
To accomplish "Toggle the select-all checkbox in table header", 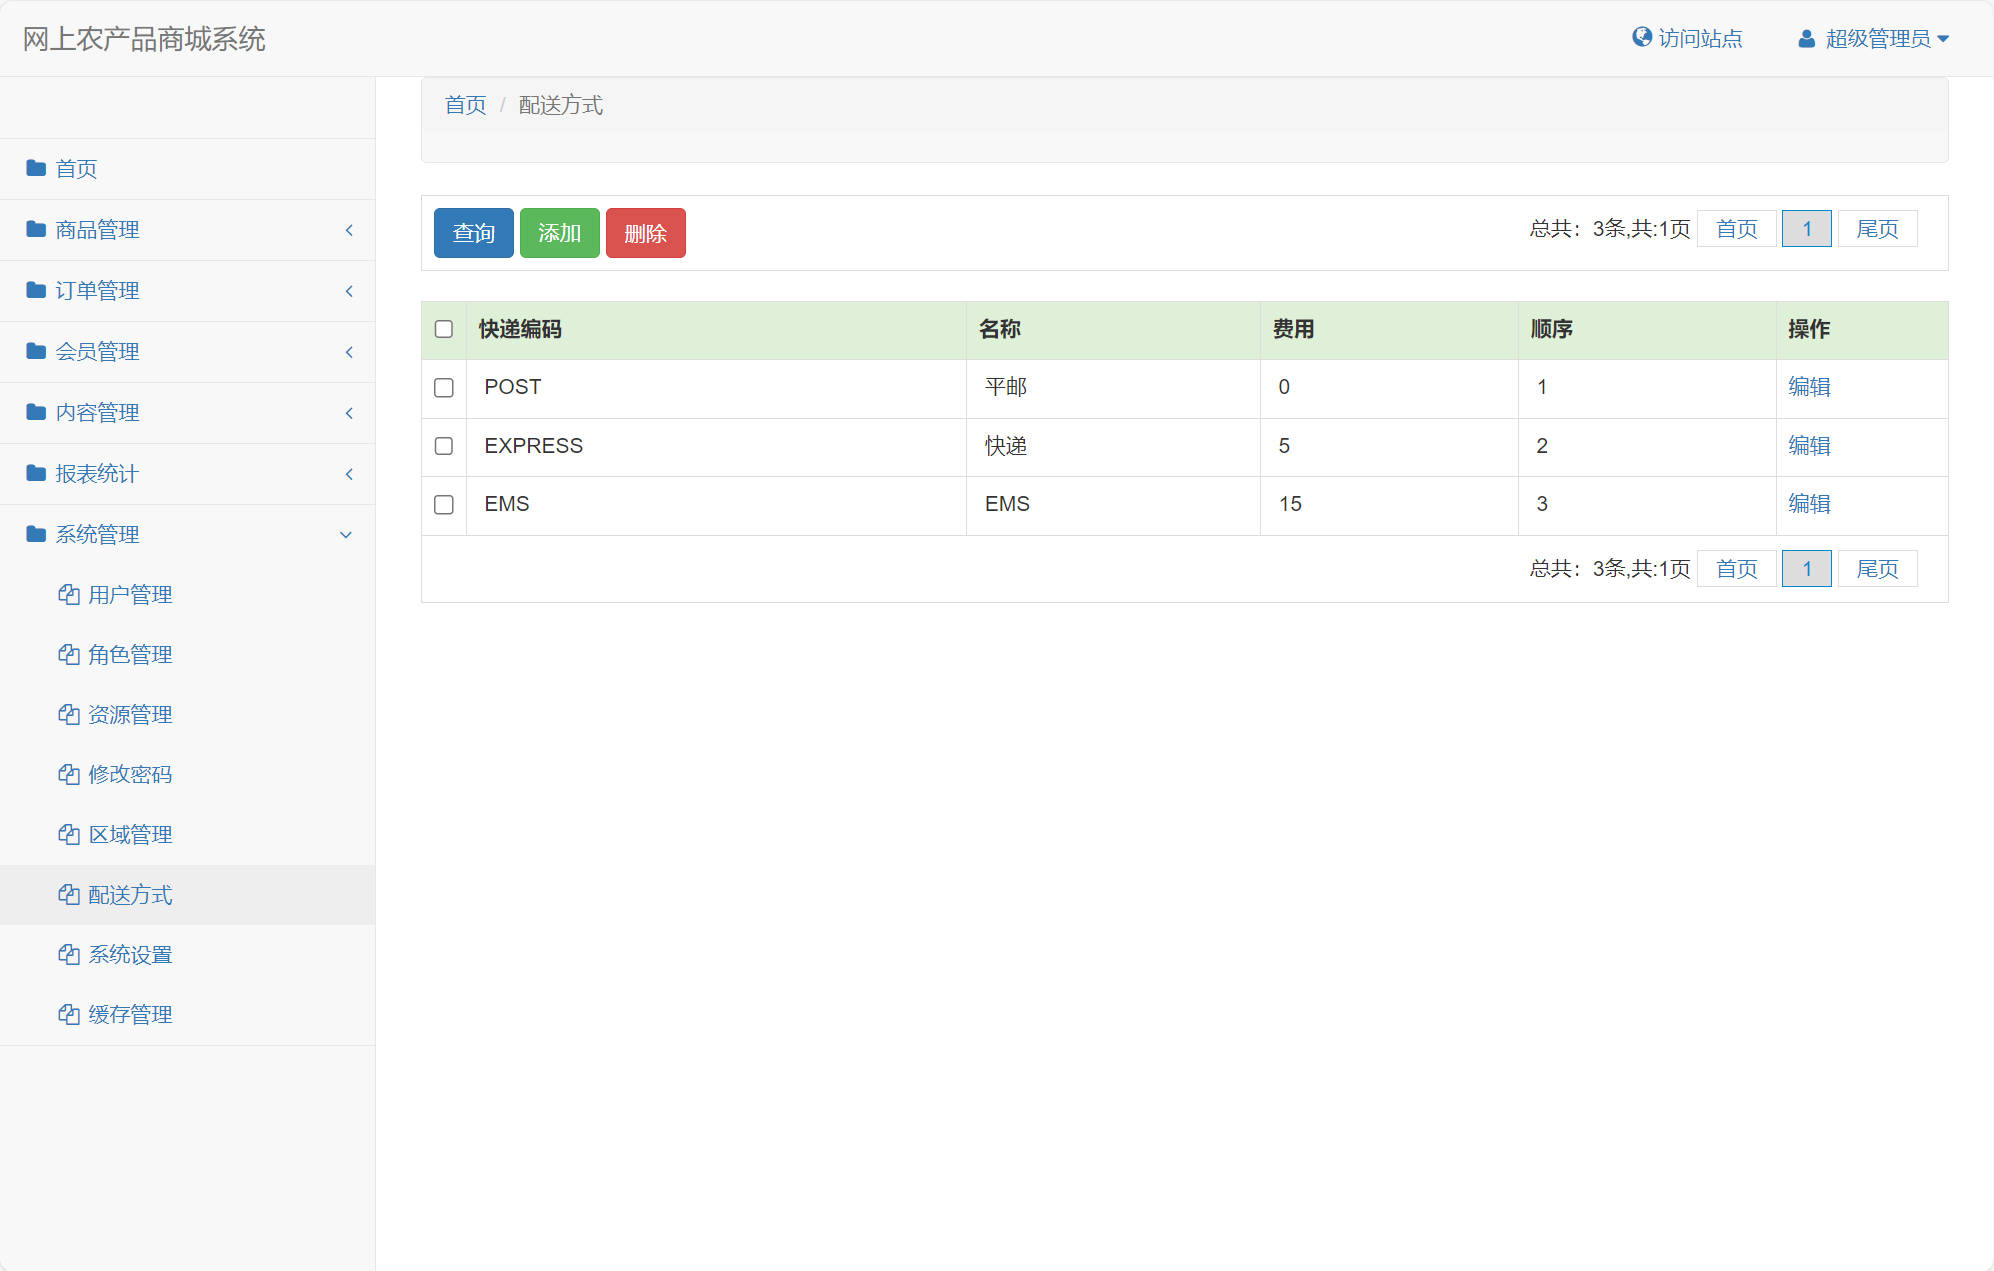I will pos(444,329).
